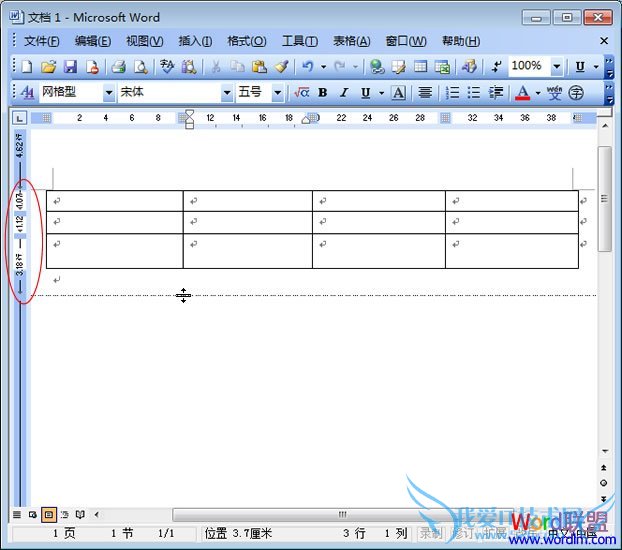Toggle Bold formatting button
622x550 pixels.
pos(322,93)
